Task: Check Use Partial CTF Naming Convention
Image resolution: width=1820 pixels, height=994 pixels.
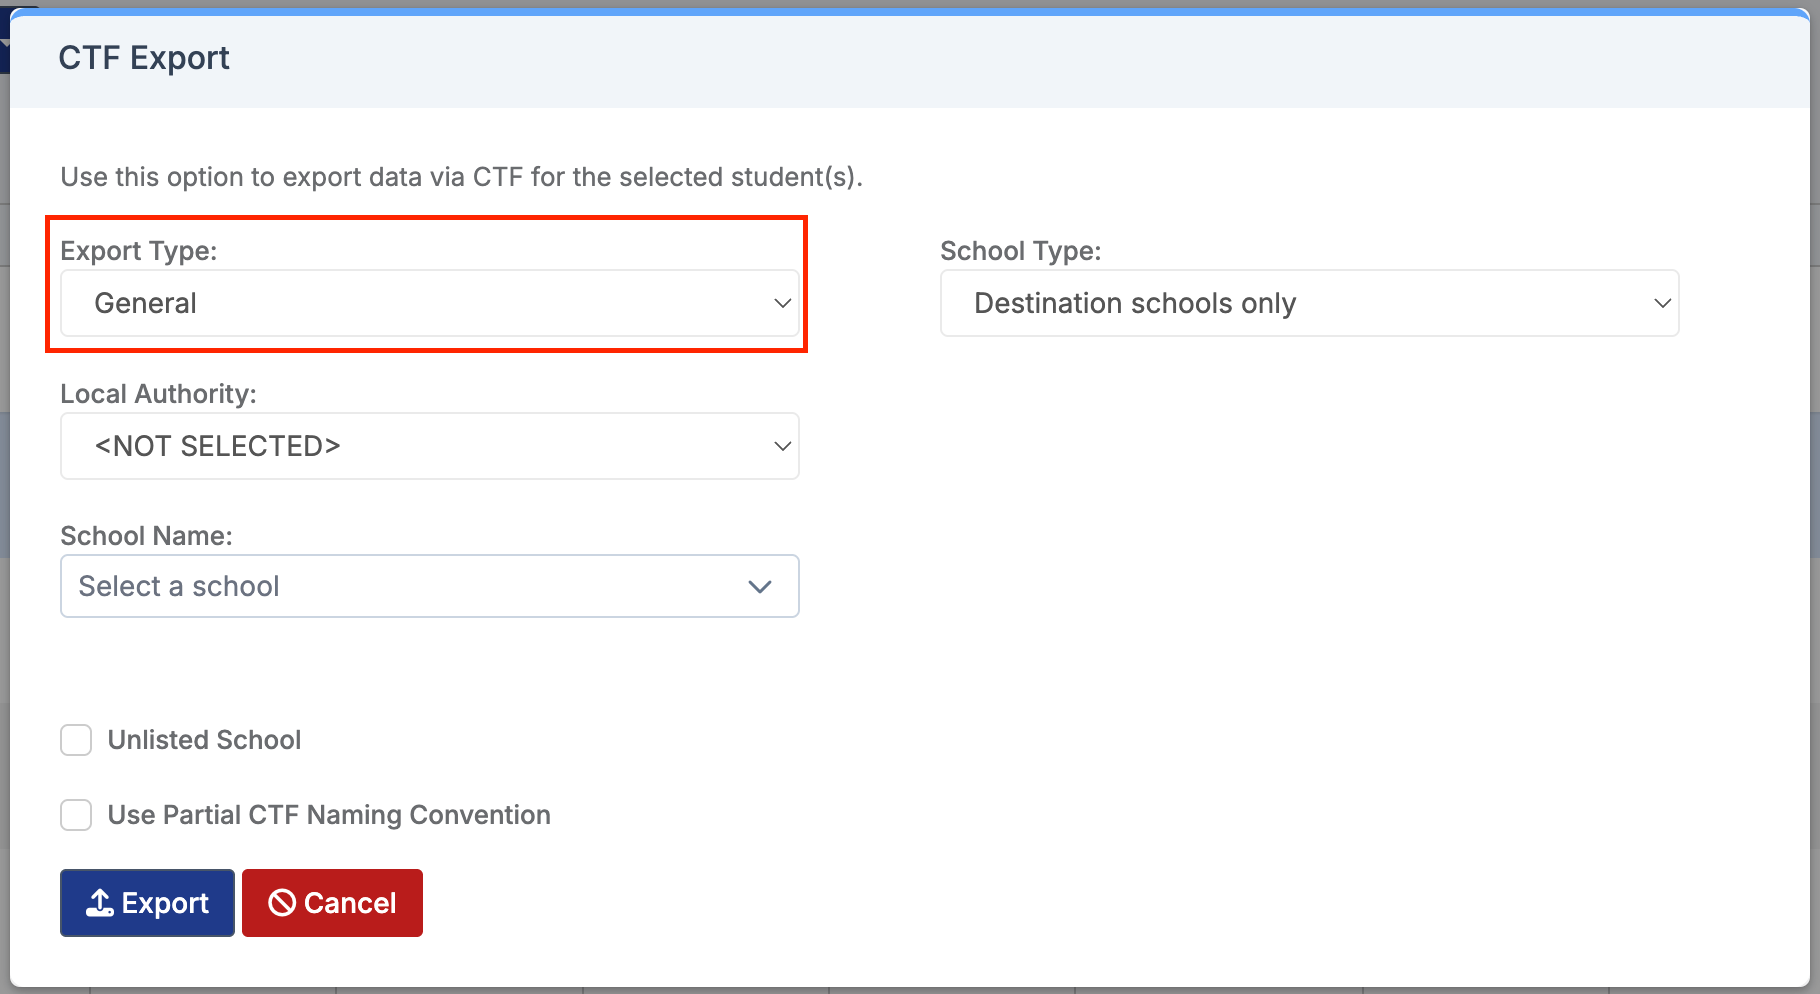Action: pyautogui.click(x=76, y=815)
